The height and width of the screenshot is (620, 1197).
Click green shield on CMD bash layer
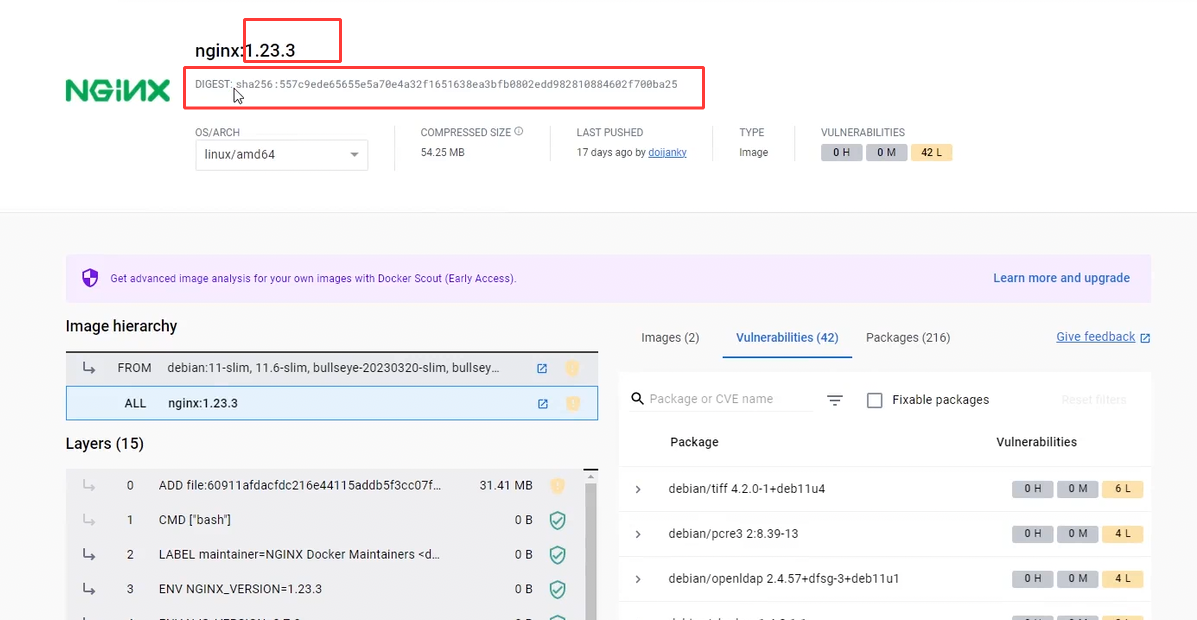[557, 521]
